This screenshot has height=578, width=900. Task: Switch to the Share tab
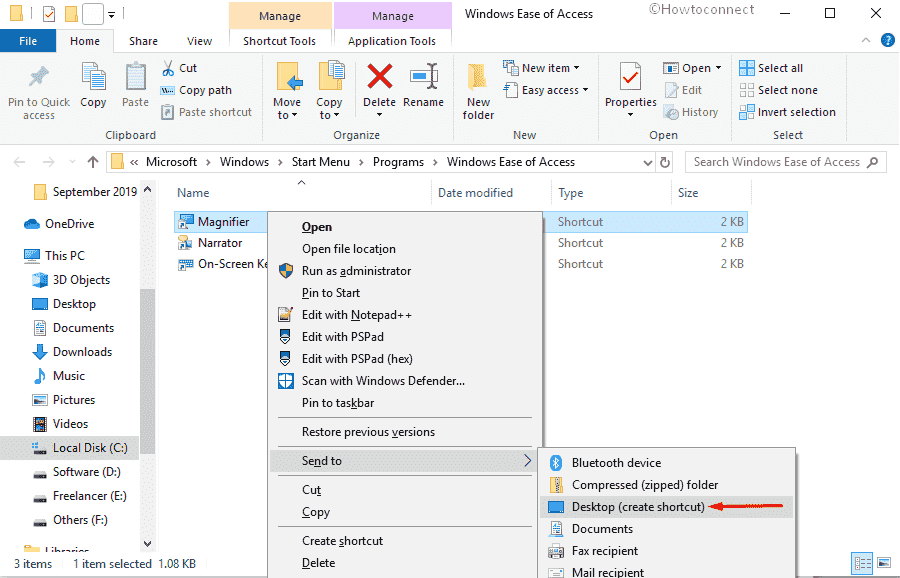tap(143, 41)
